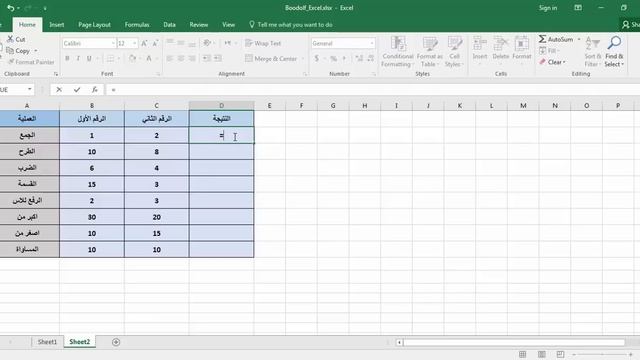Click the Merge & Center button
This screenshot has width=640, height=360.
coord(271,59)
